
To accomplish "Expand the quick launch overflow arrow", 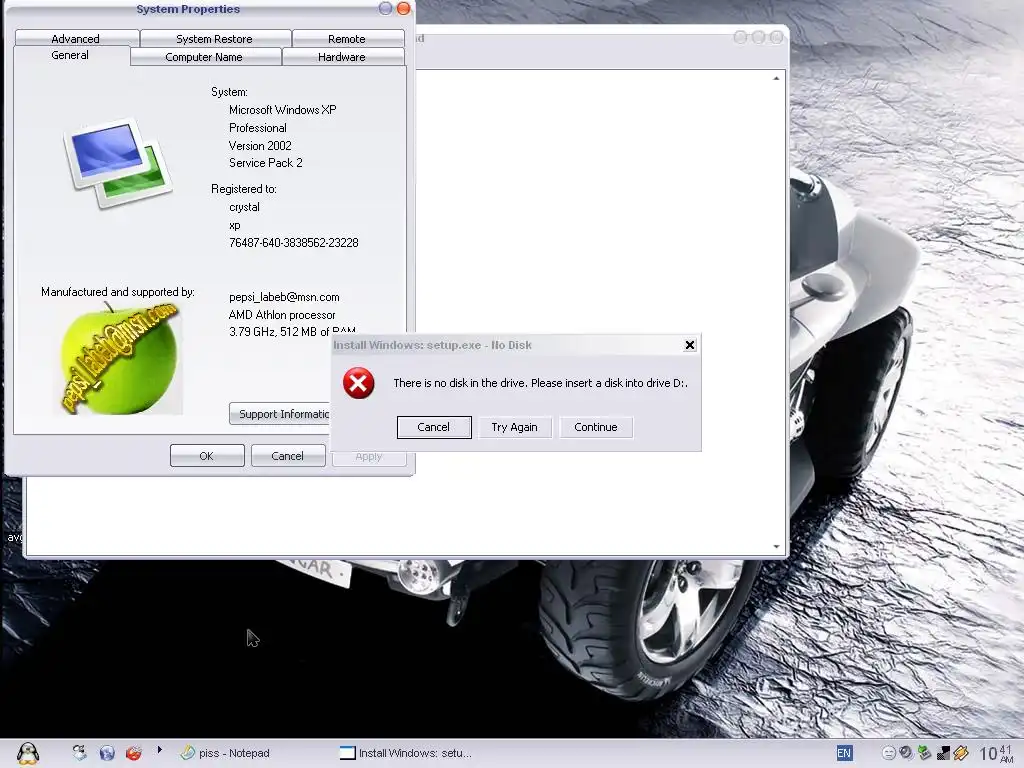I will pyautogui.click(x=160, y=750).
